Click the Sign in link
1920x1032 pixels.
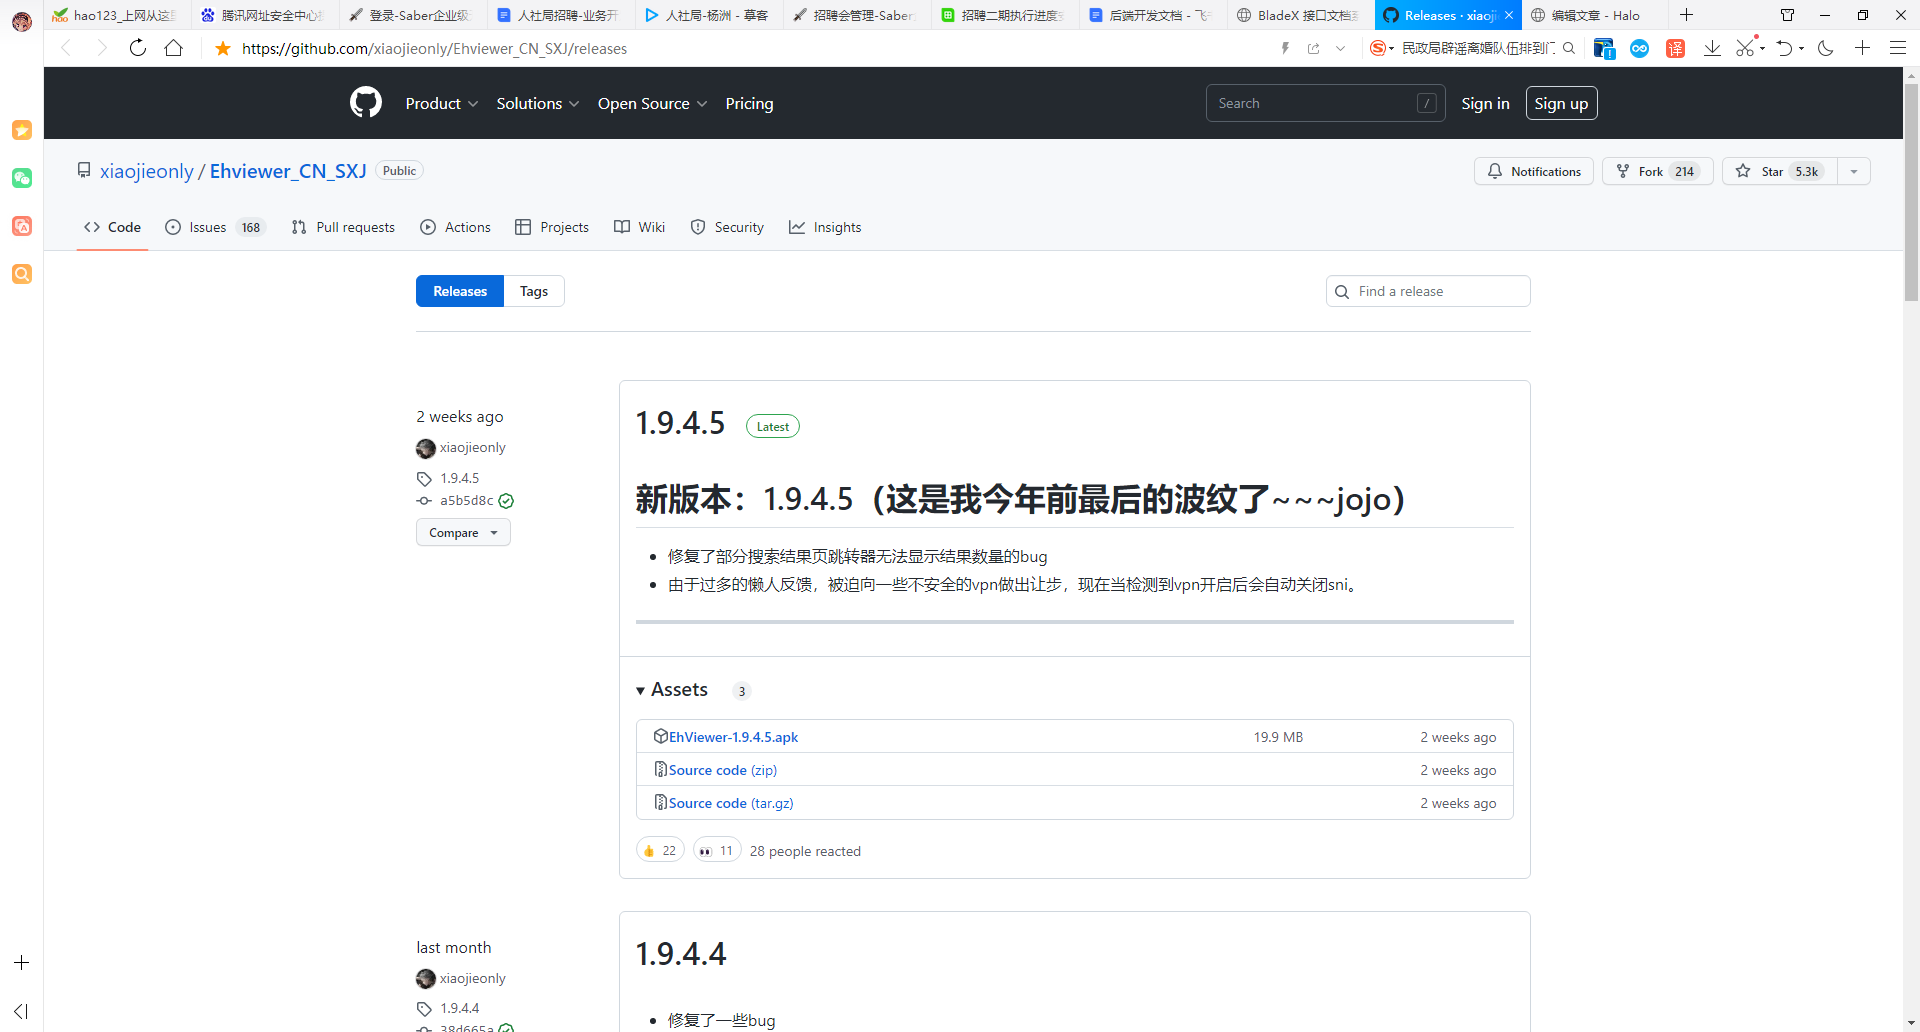[1485, 104]
